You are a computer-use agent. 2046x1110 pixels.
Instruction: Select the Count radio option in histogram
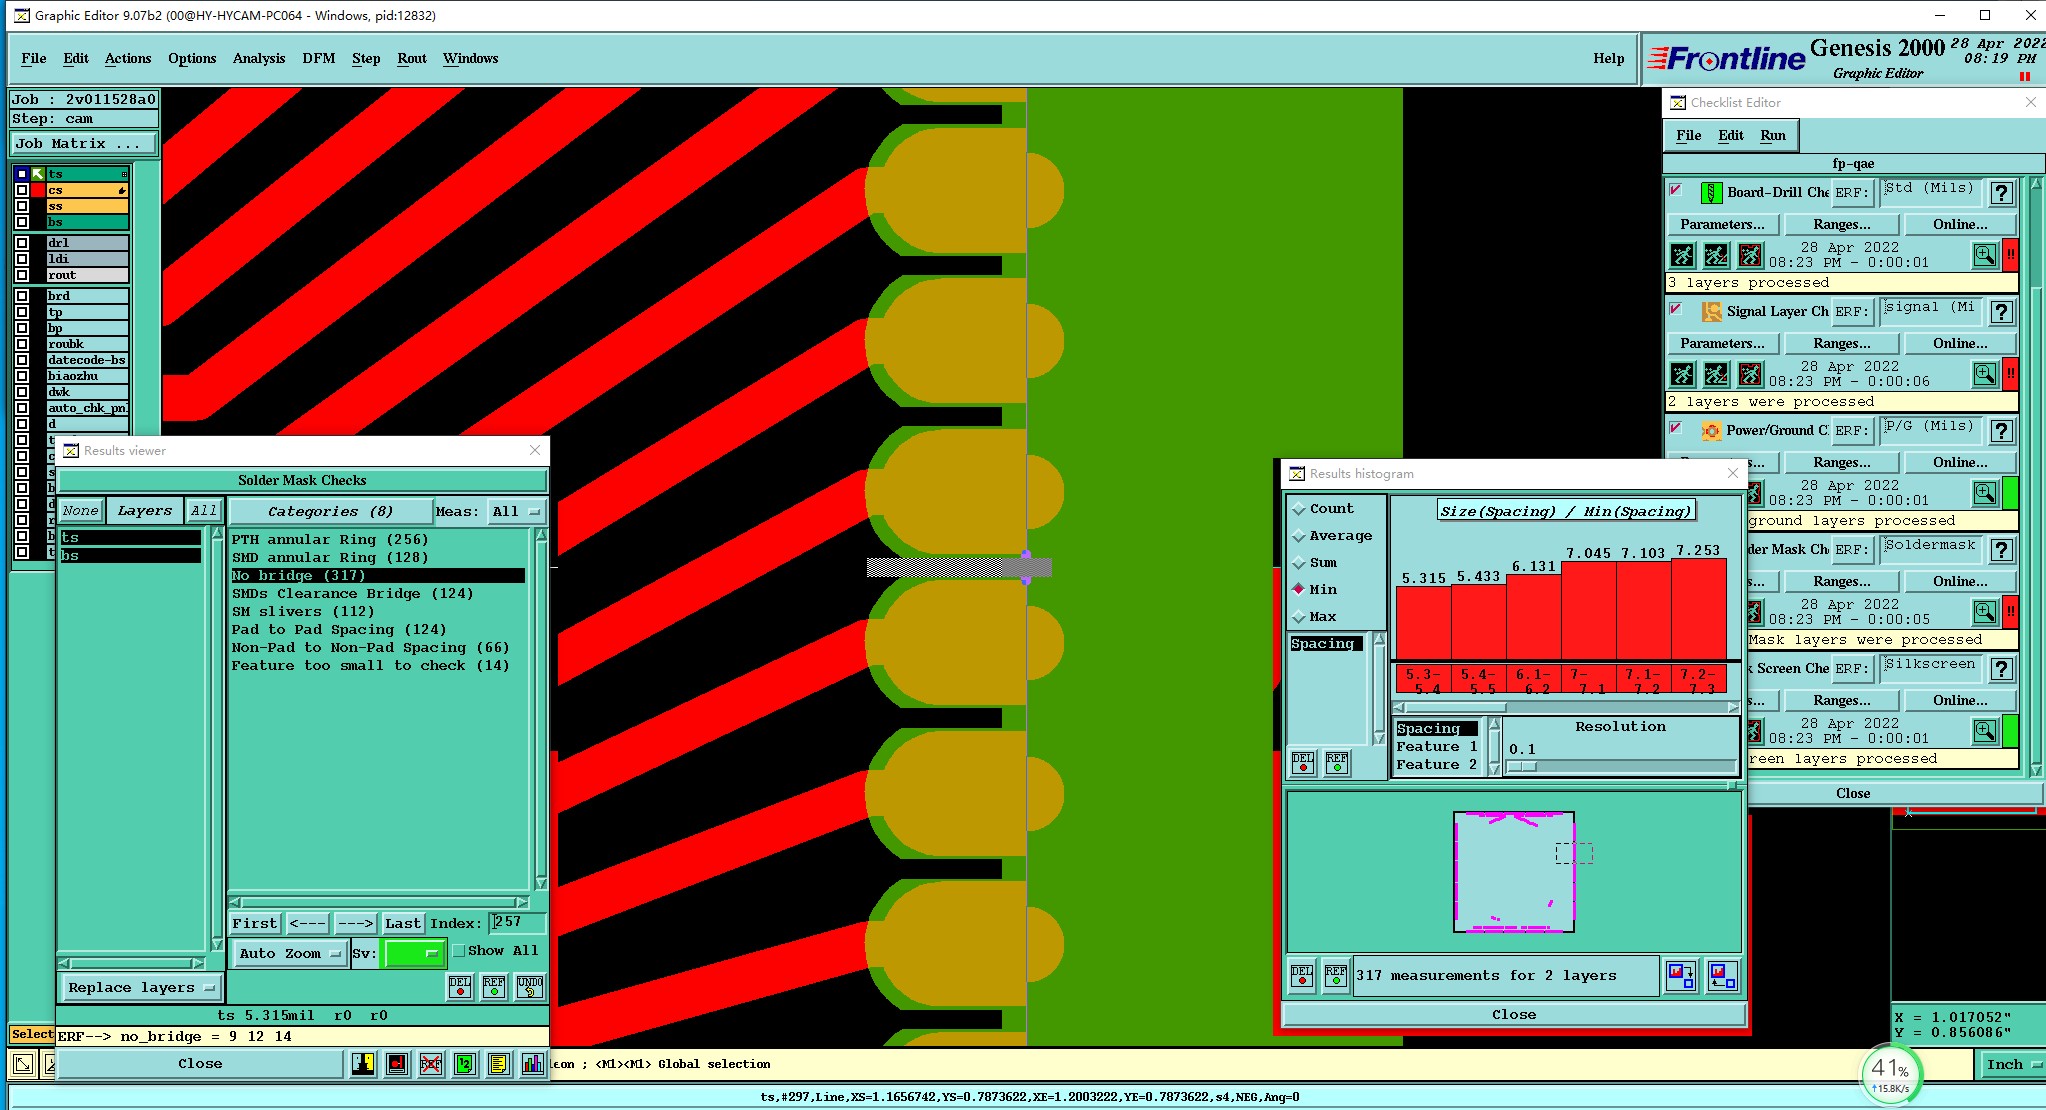(1300, 509)
